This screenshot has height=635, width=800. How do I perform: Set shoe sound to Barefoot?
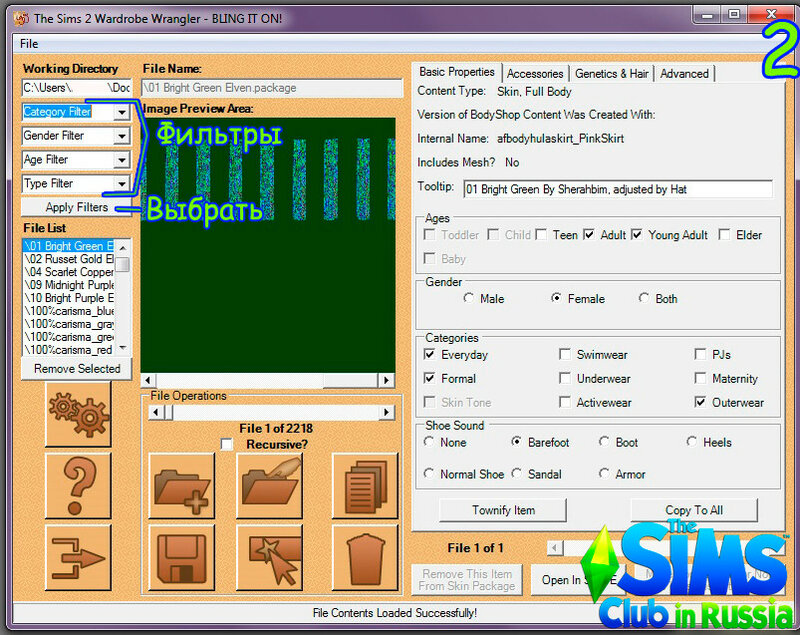516,442
